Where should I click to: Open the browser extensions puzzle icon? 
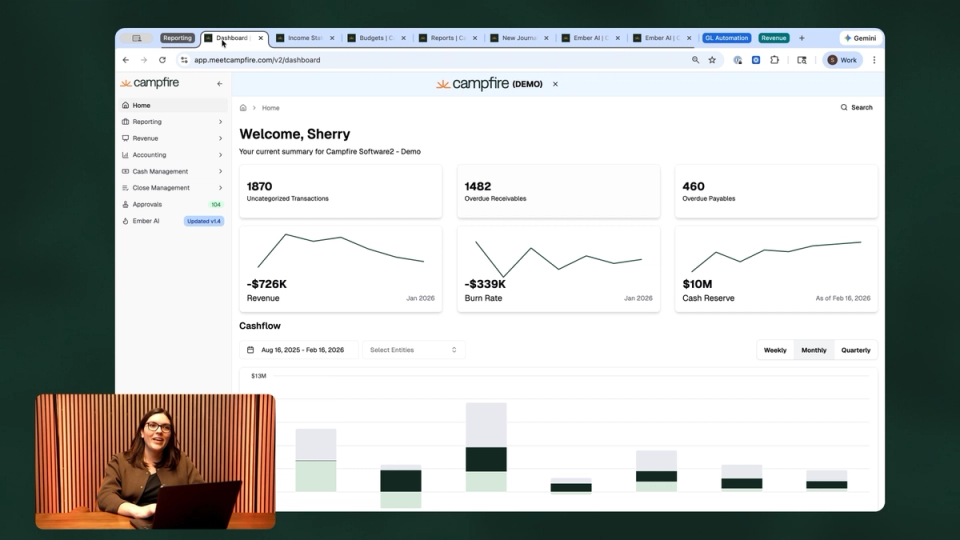[774, 60]
